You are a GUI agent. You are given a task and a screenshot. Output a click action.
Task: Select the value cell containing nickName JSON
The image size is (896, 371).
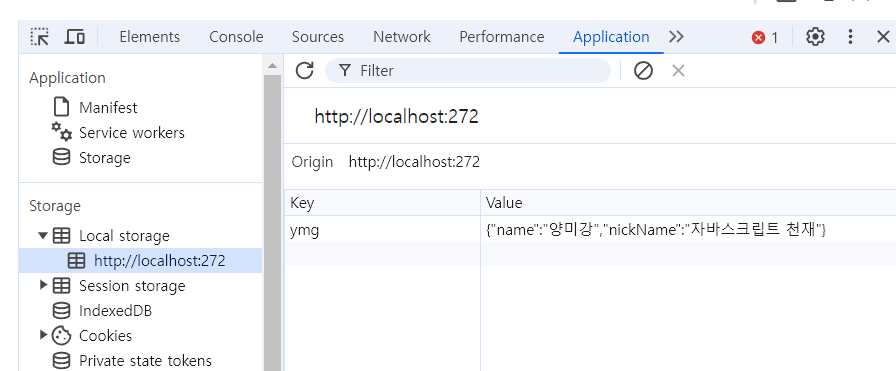pos(688,230)
